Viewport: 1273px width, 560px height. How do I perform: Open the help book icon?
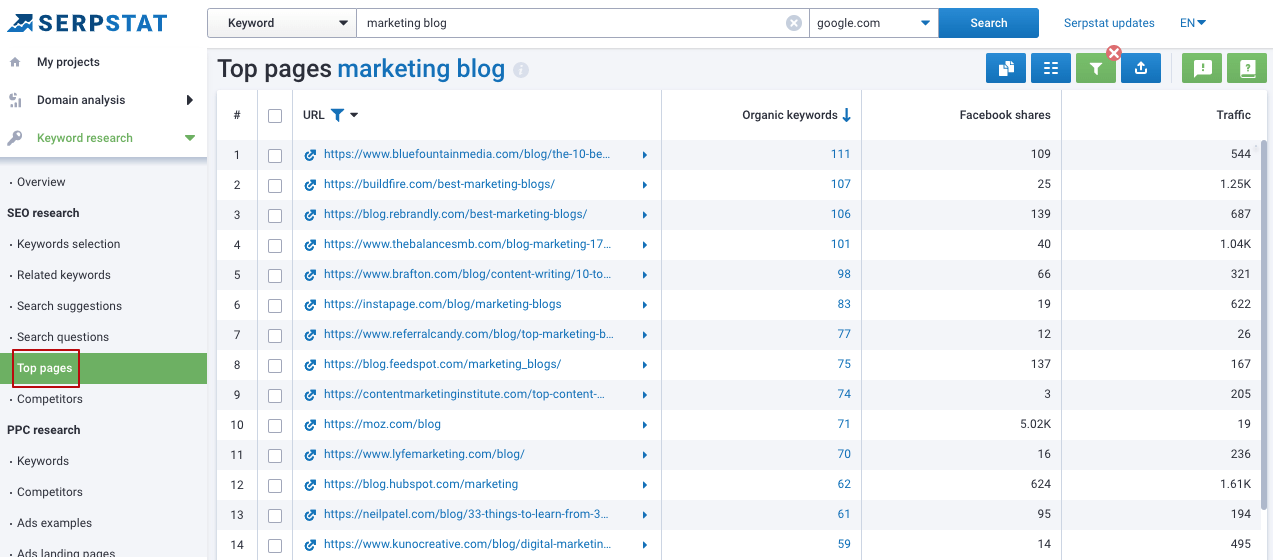point(1247,68)
